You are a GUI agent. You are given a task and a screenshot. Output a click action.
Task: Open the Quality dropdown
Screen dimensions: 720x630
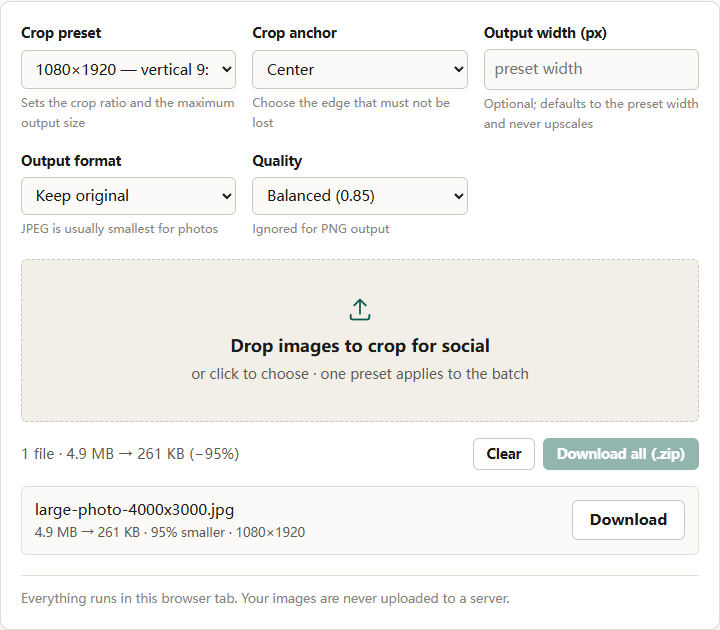pos(360,196)
